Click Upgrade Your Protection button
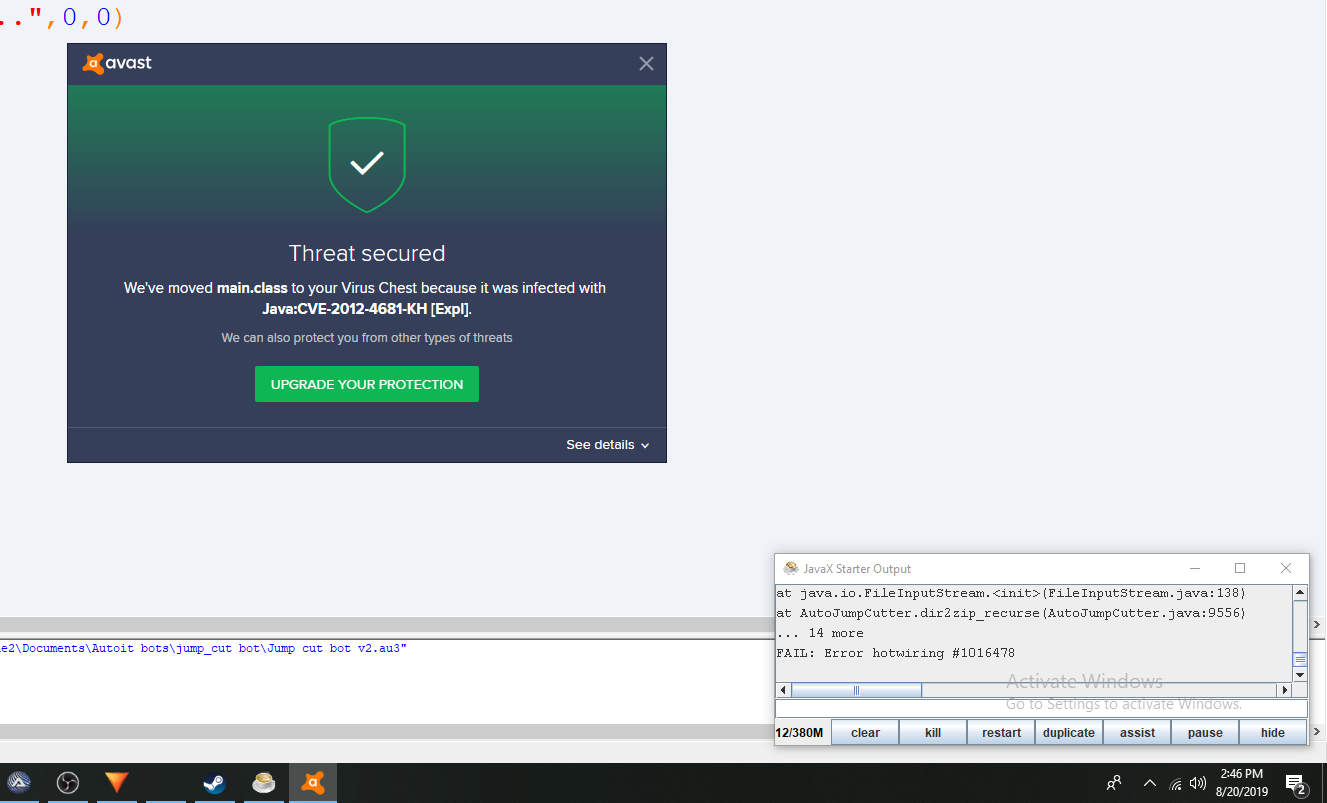The width and height of the screenshot is (1327, 803). 367,384
